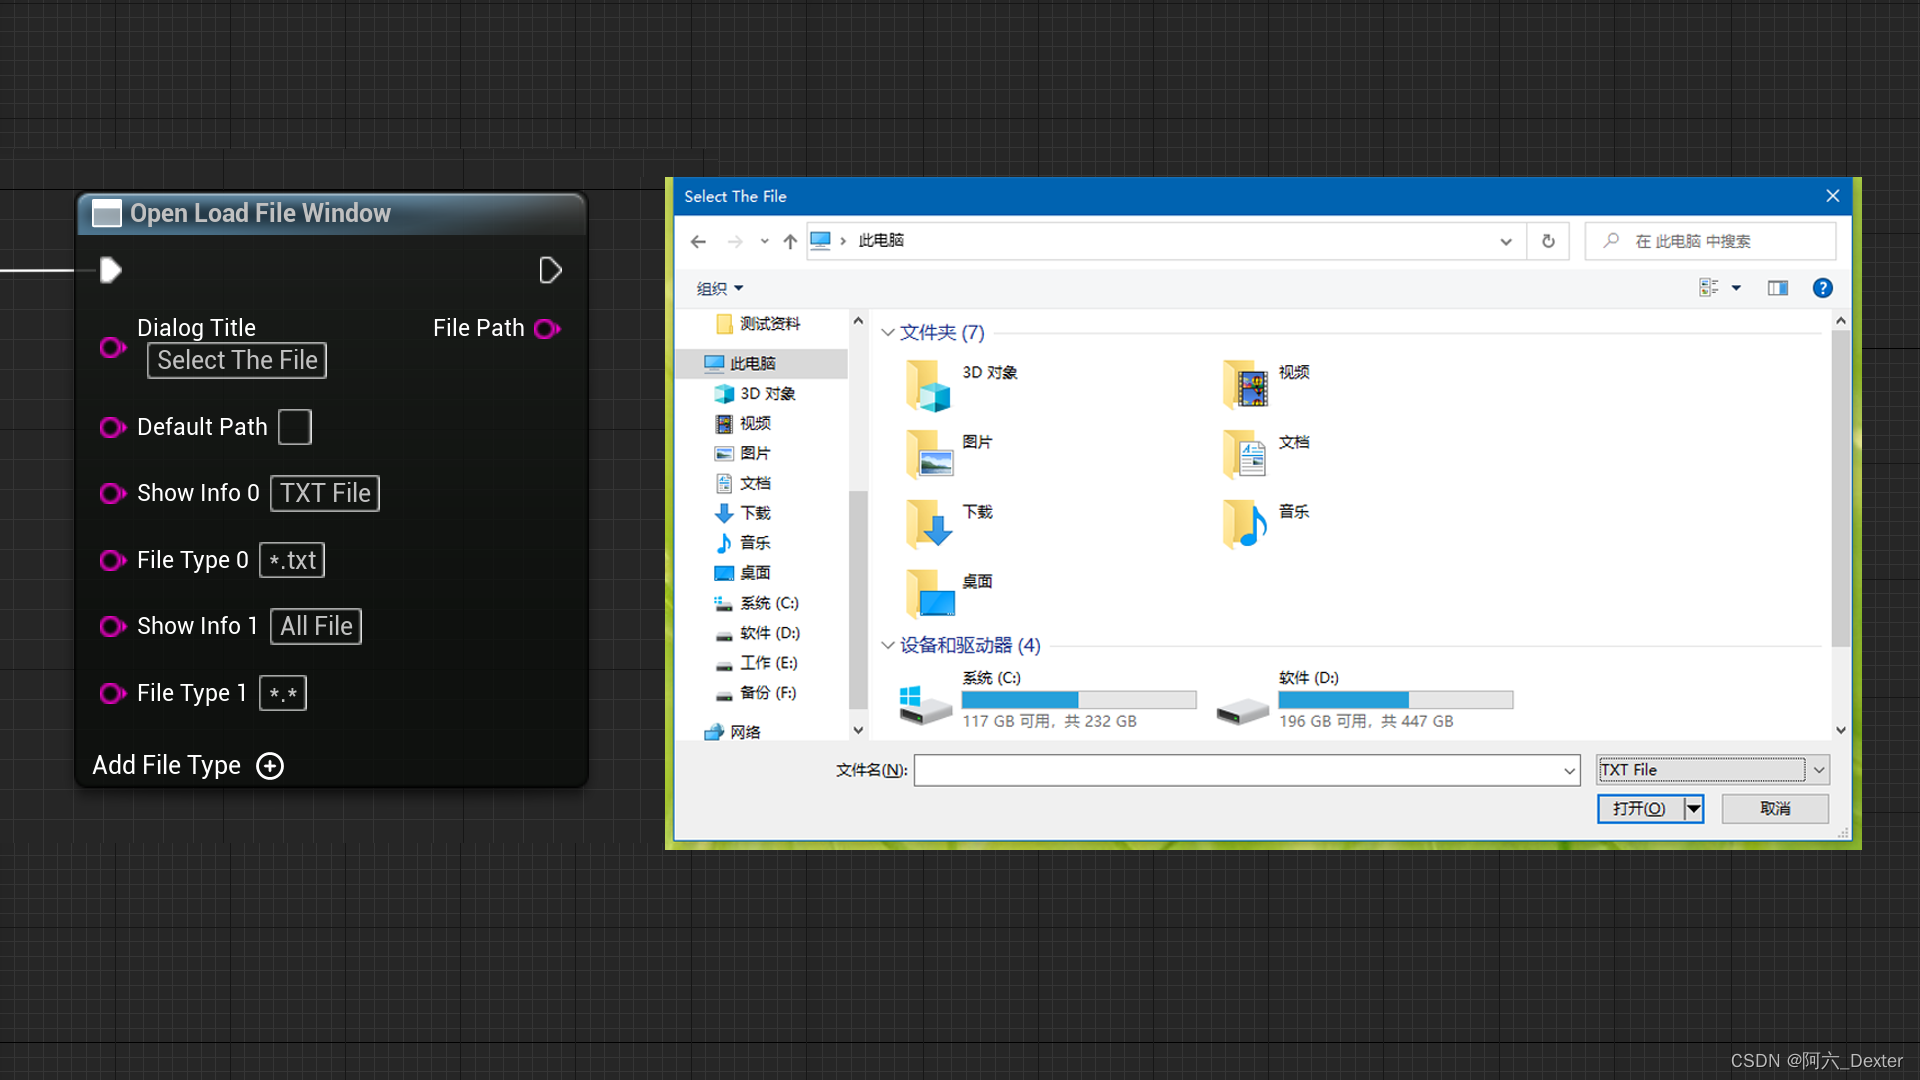The height and width of the screenshot is (1080, 1920).
Task: Click the refresh icon in the address bar
Action: (1548, 240)
